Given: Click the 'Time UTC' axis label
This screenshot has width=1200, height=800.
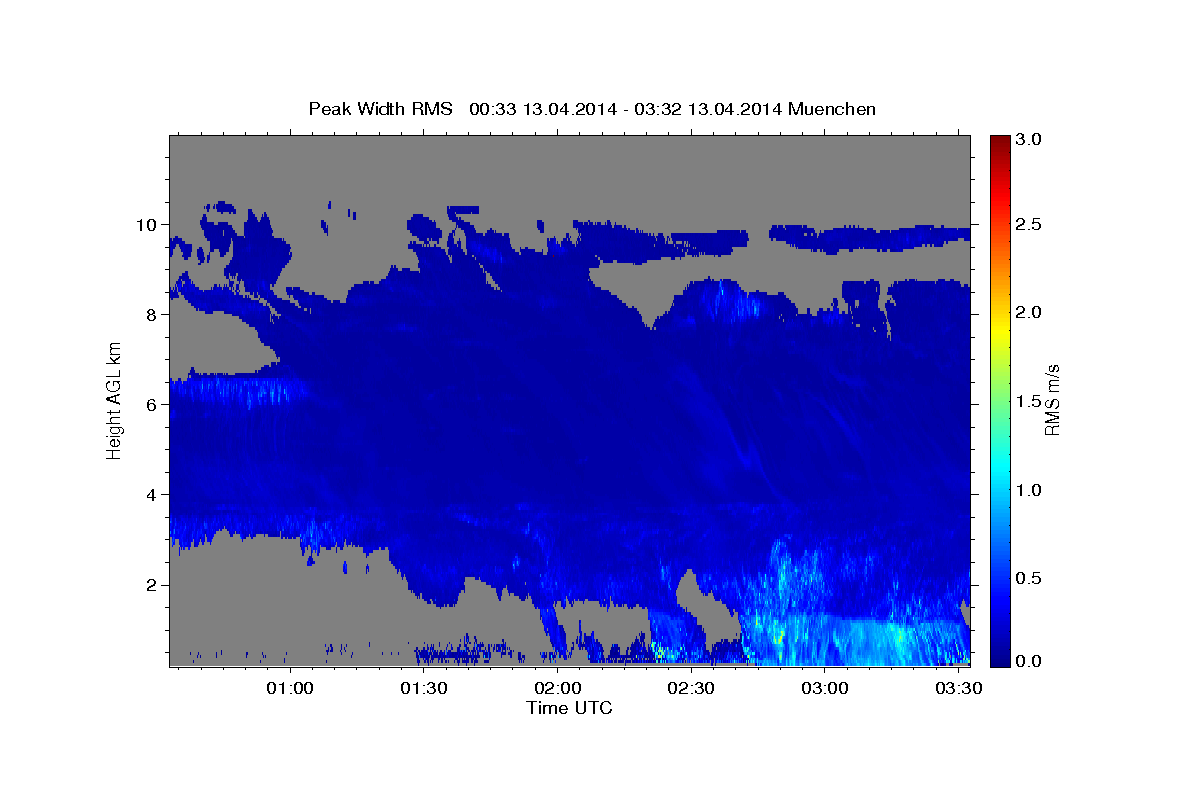Looking at the screenshot, I should tap(569, 708).
